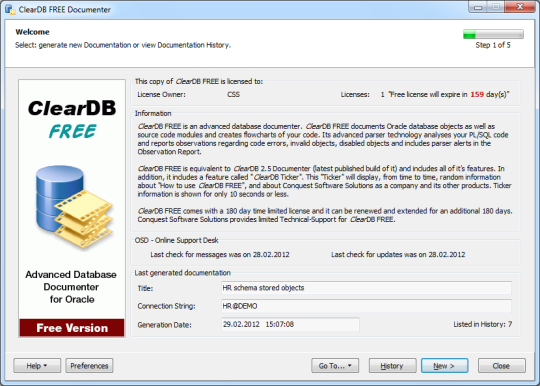Open the Go To... dropdown
Viewport: 540px width, 386px height.
[x=335, y=366]
